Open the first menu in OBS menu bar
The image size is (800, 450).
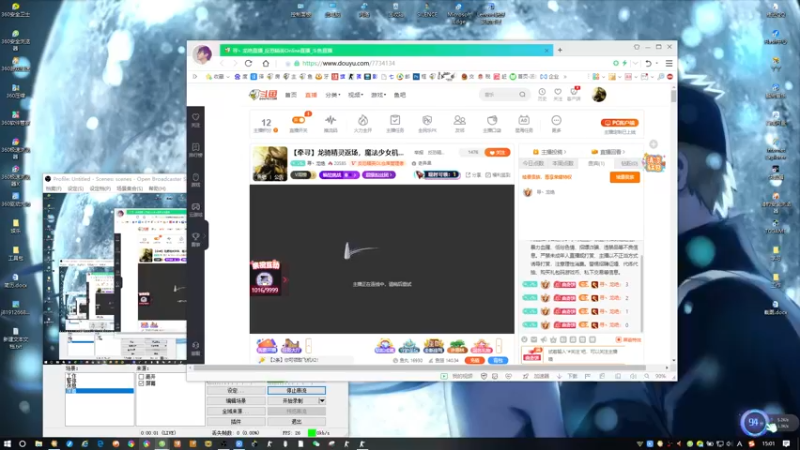[x=53, y=188]
